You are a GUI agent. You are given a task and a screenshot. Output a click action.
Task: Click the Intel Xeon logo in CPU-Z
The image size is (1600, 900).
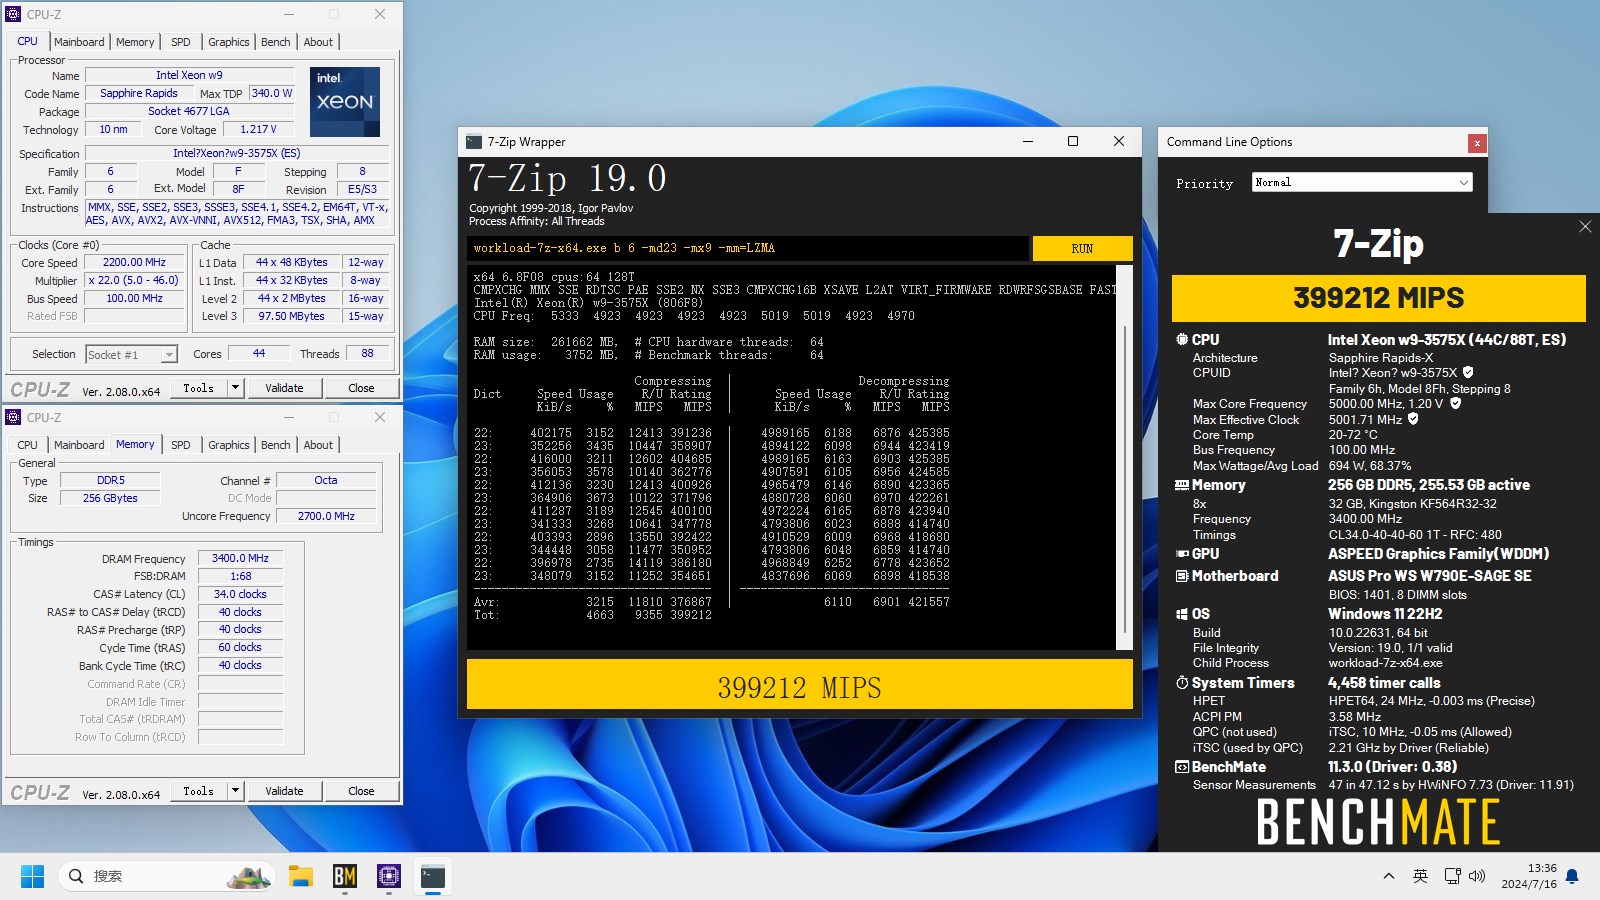click(345, 102)
